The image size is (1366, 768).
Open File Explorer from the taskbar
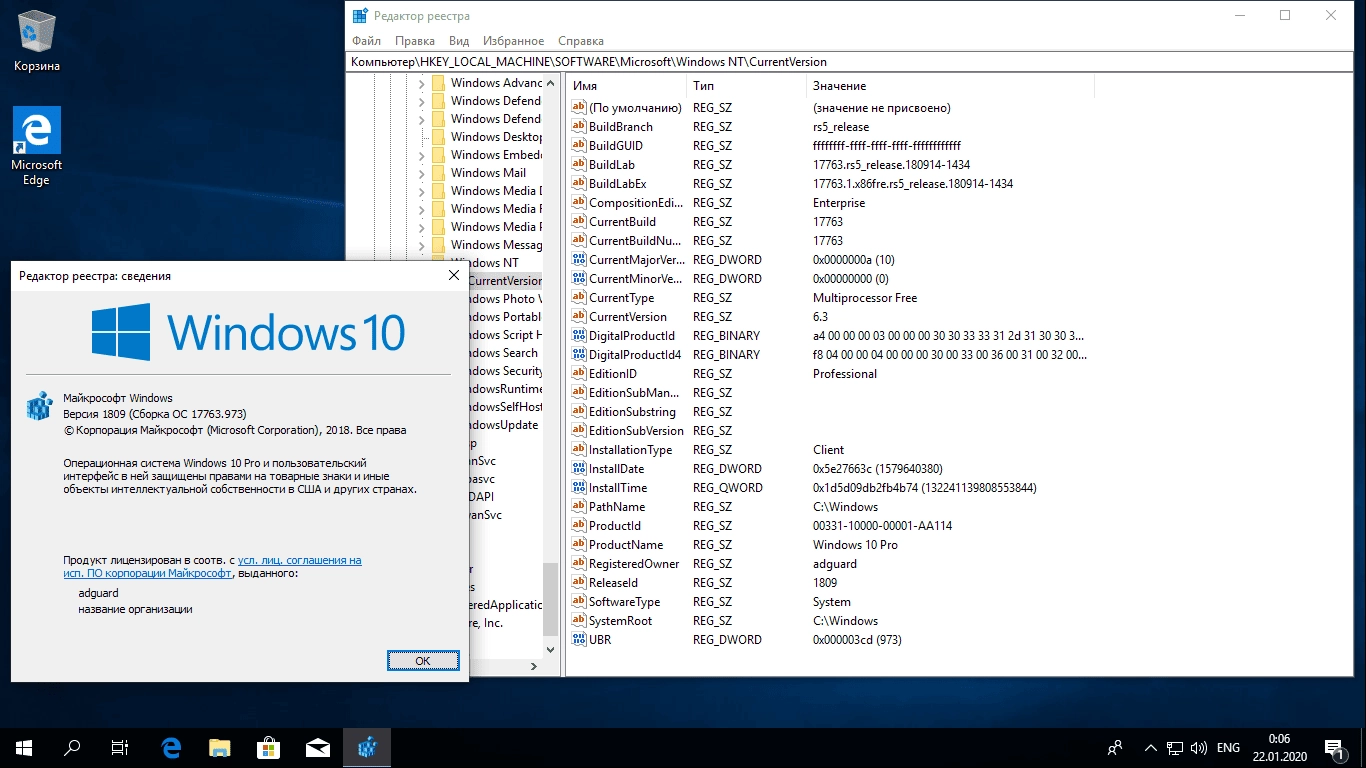pyautogui.click(x=220, y=747)
